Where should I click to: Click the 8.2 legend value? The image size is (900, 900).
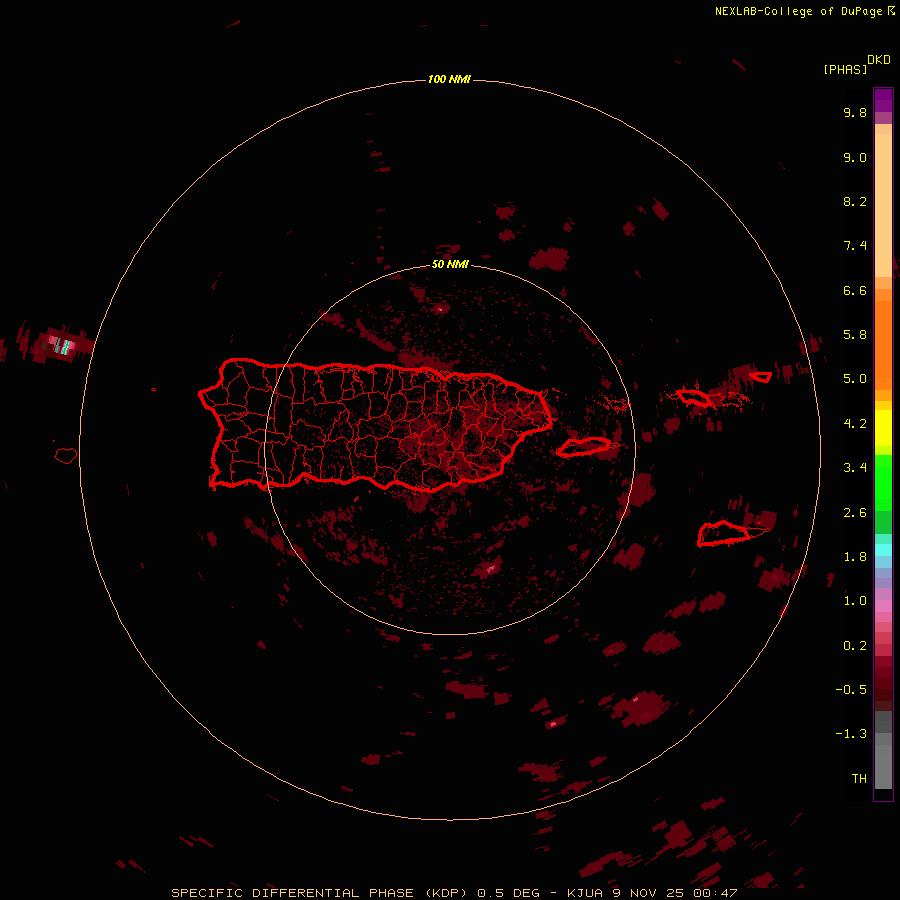coord(855,201)
